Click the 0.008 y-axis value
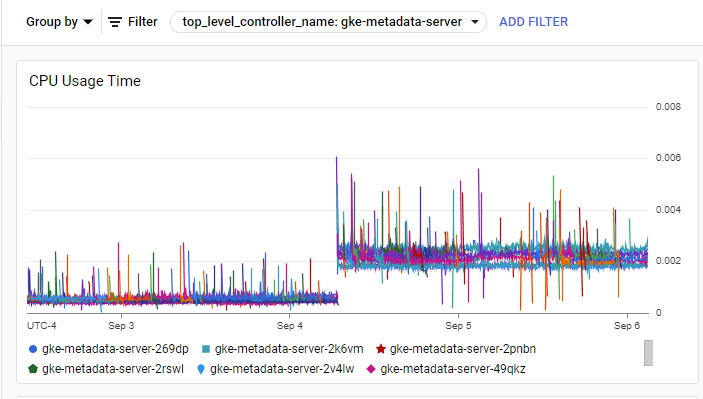703x399 pixels. 668,107
